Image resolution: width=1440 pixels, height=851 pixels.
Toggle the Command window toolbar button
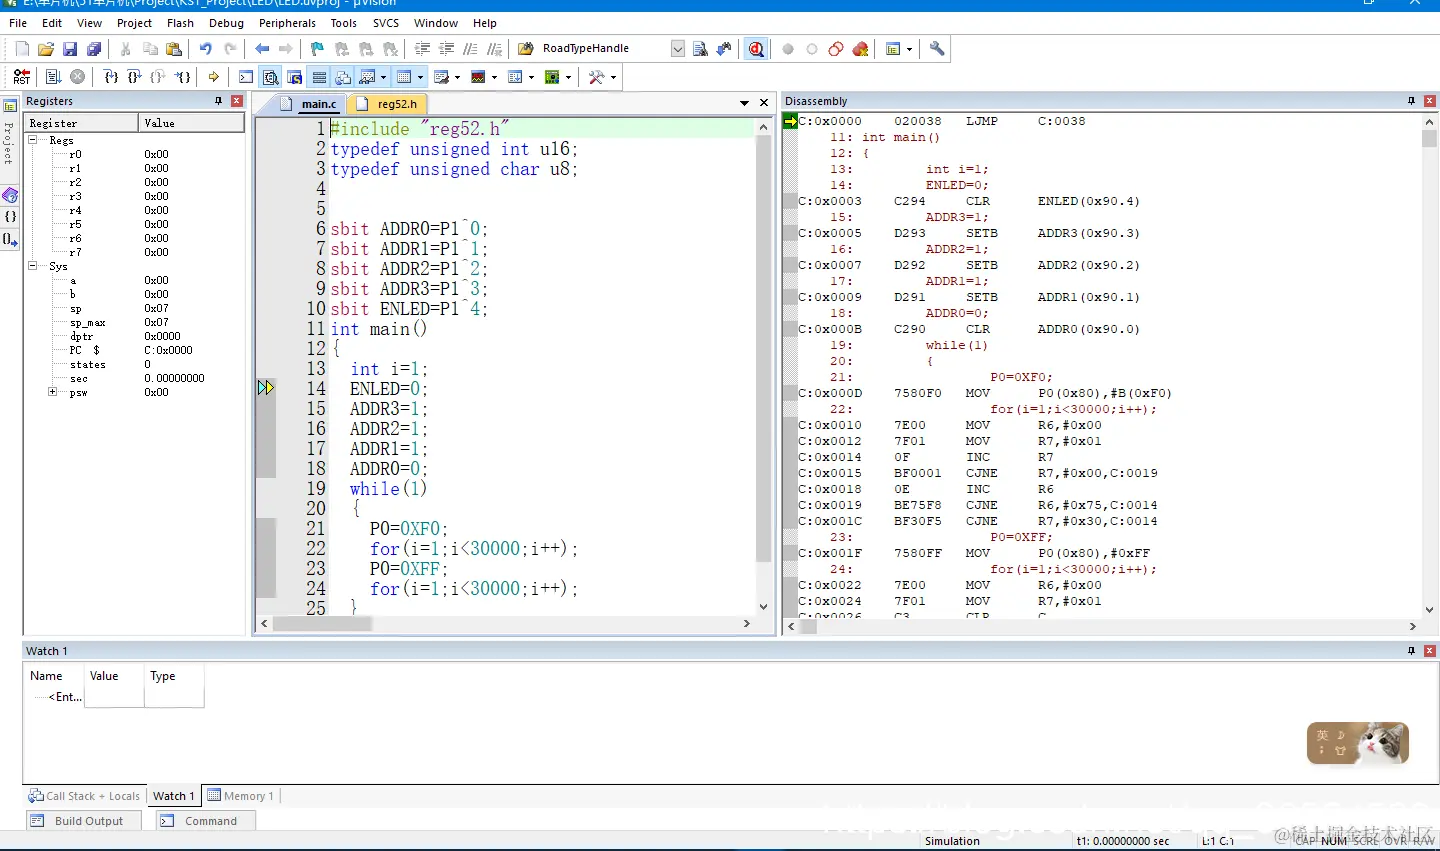point(246,77)
